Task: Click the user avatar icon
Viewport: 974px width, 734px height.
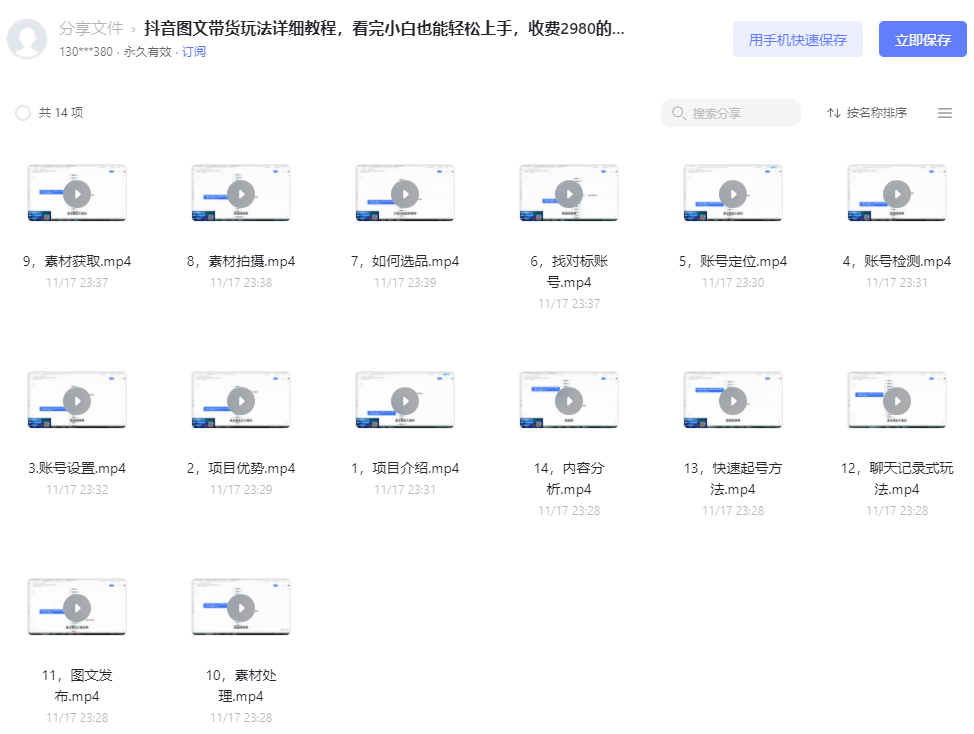Action: pos(27,39)
